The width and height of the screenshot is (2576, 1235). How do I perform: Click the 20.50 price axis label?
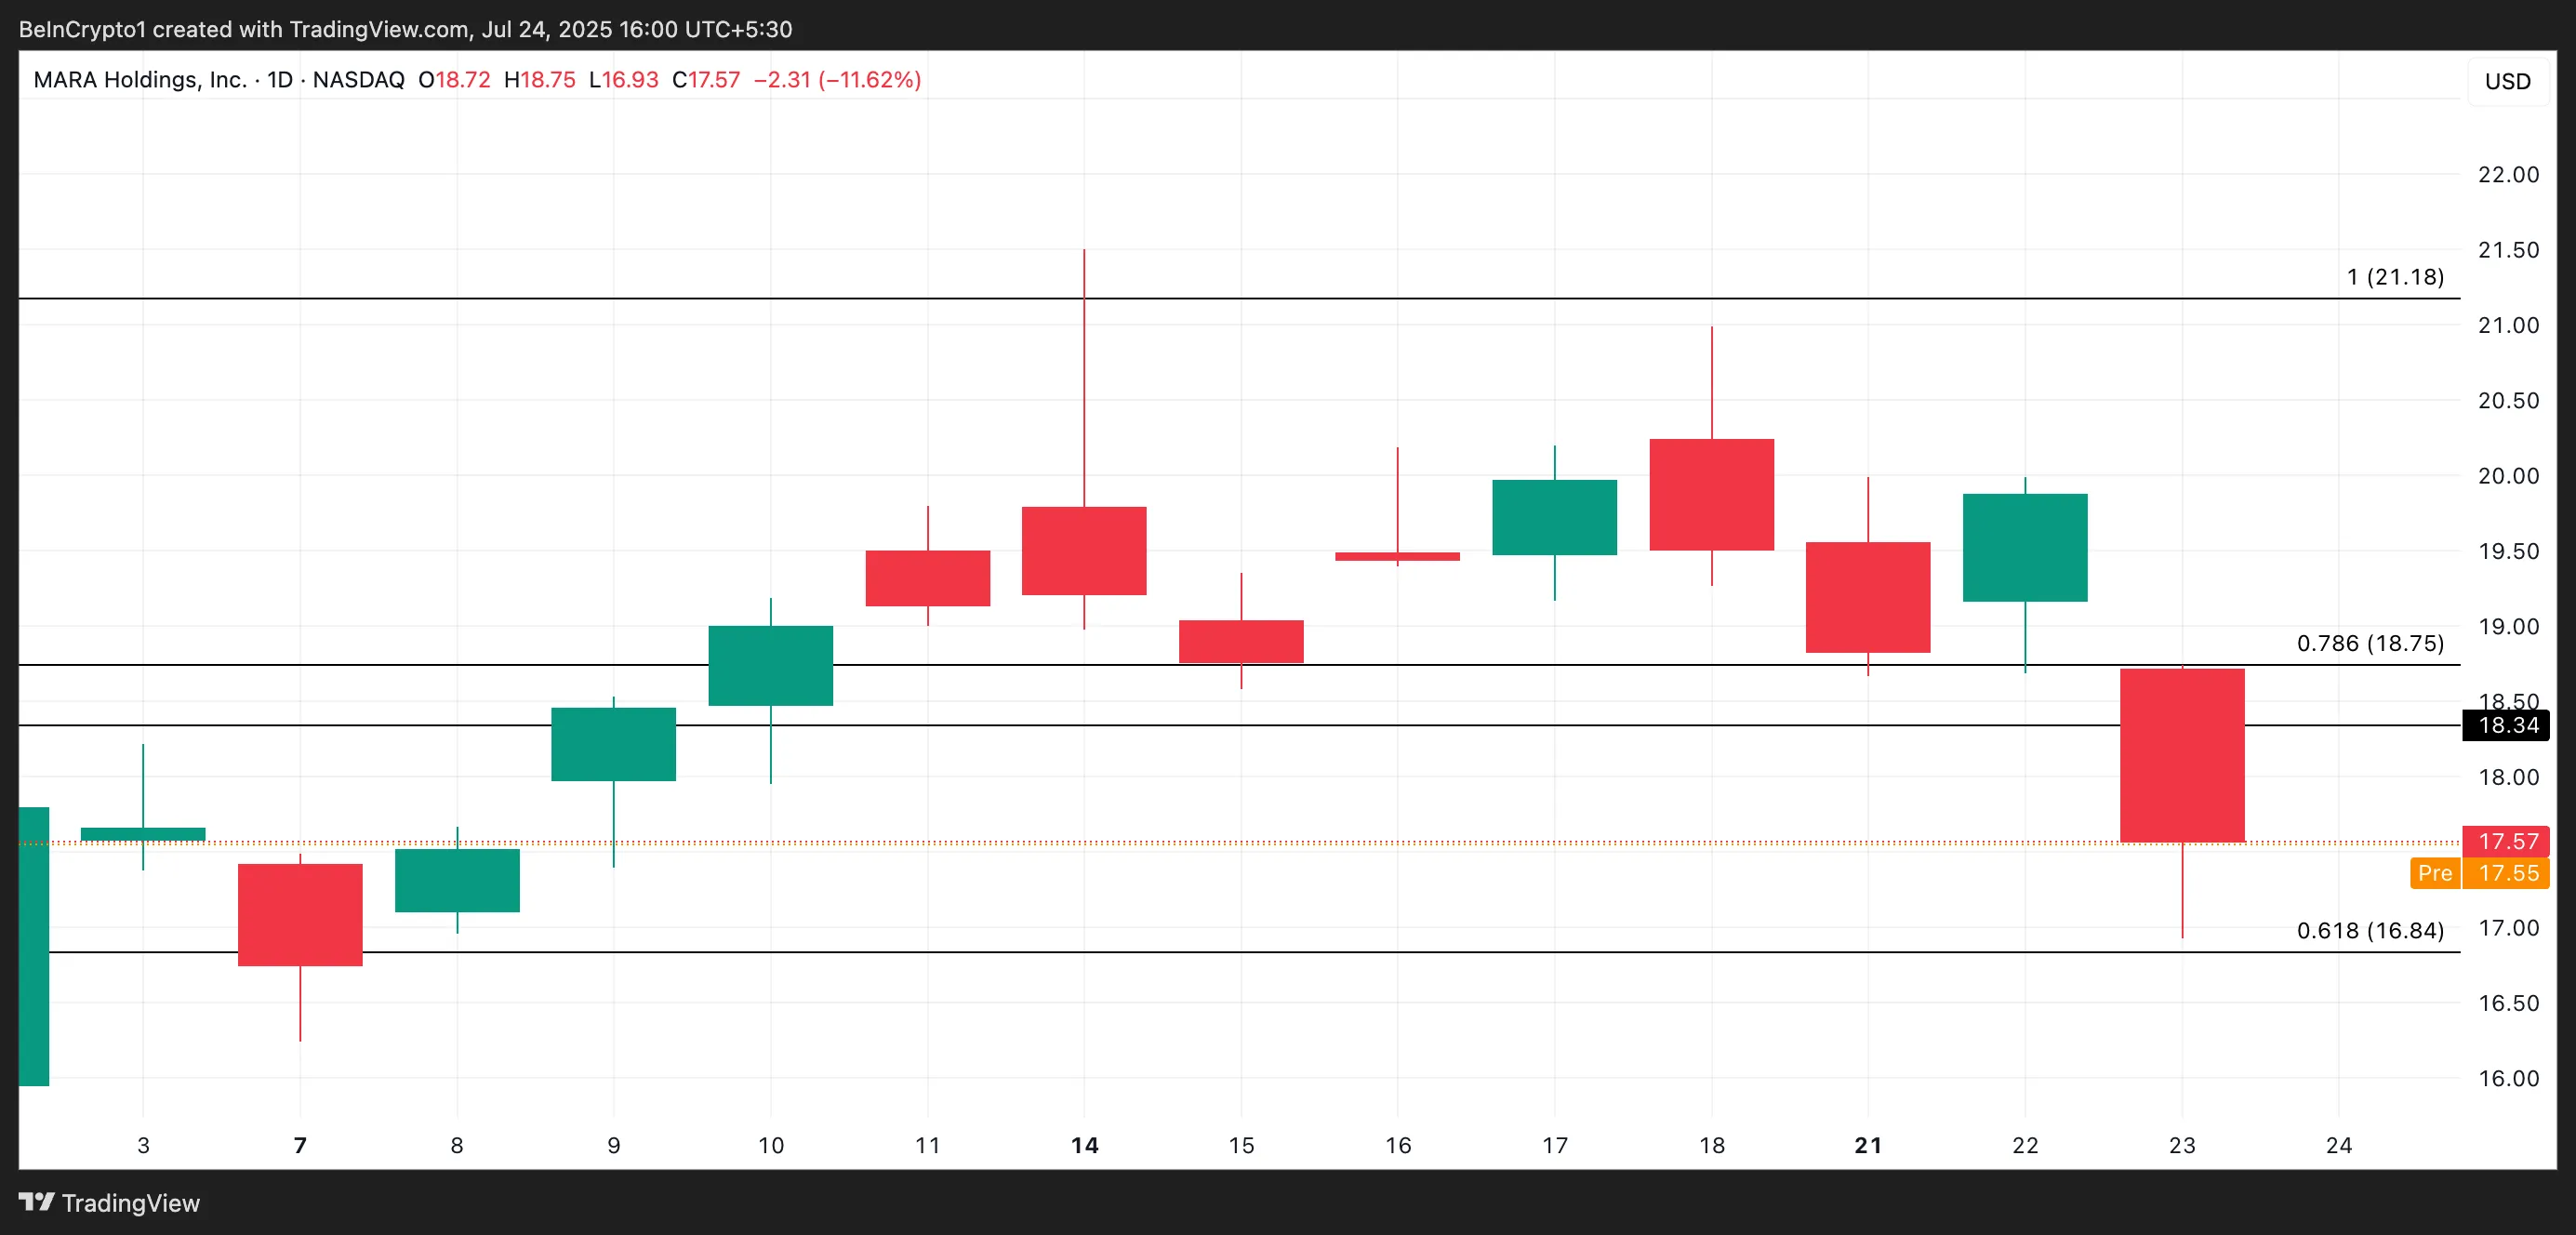coord(2508,400)
